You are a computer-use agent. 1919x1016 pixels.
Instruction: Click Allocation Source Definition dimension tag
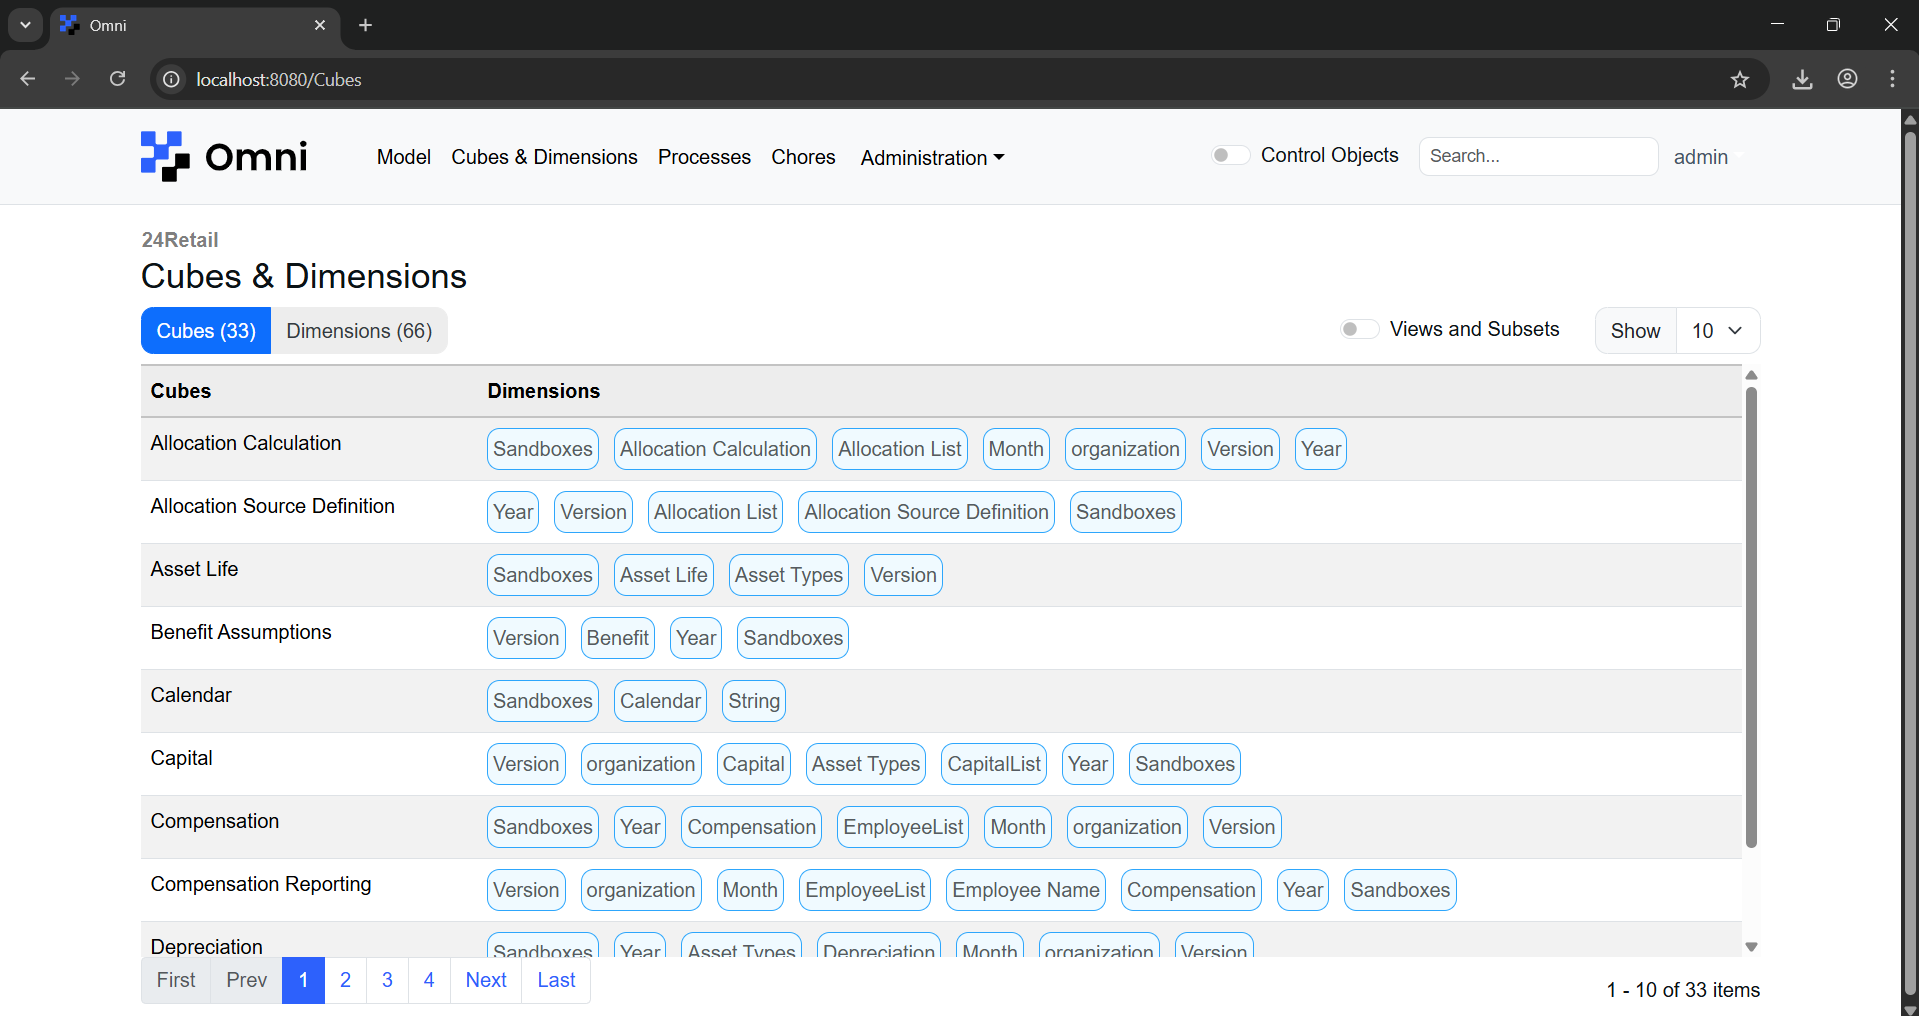[x=926, y=512]
